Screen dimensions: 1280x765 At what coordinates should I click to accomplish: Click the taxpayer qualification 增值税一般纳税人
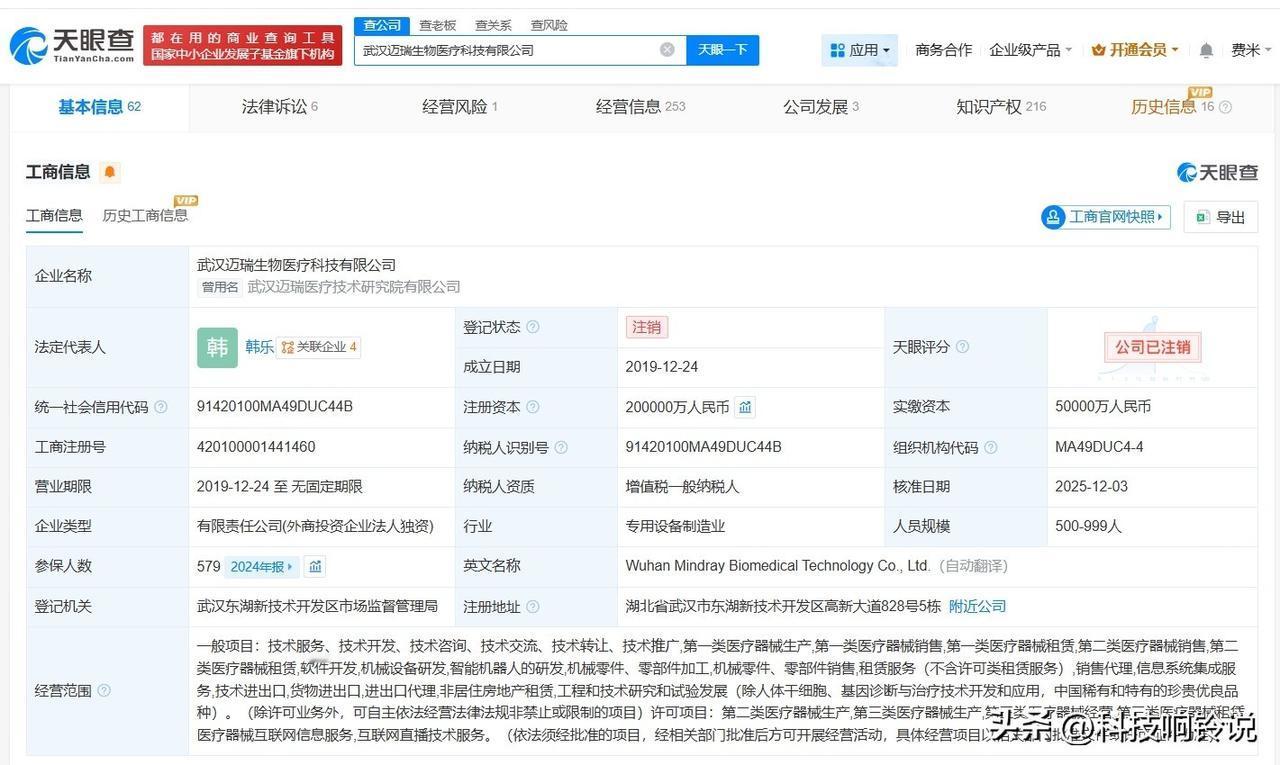pyautogui.click(x=682, y=487)
